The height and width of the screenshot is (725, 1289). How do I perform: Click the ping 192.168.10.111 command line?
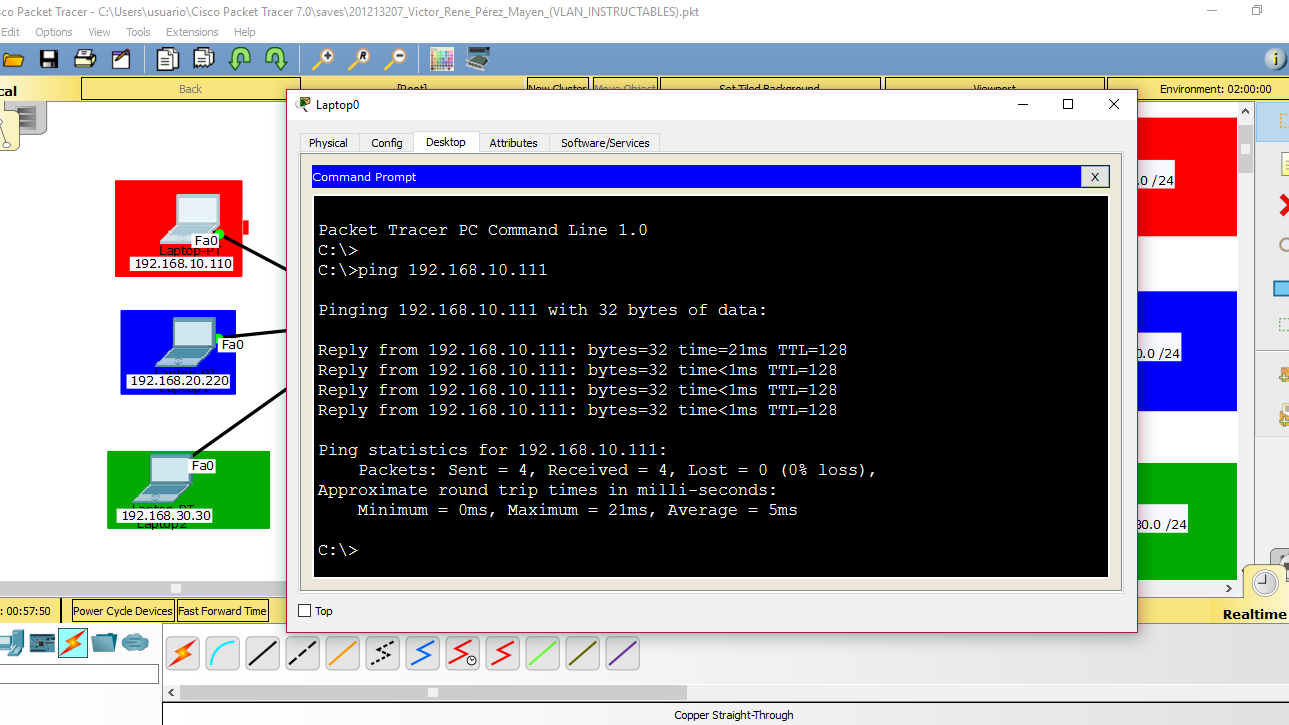click(432, 270)
